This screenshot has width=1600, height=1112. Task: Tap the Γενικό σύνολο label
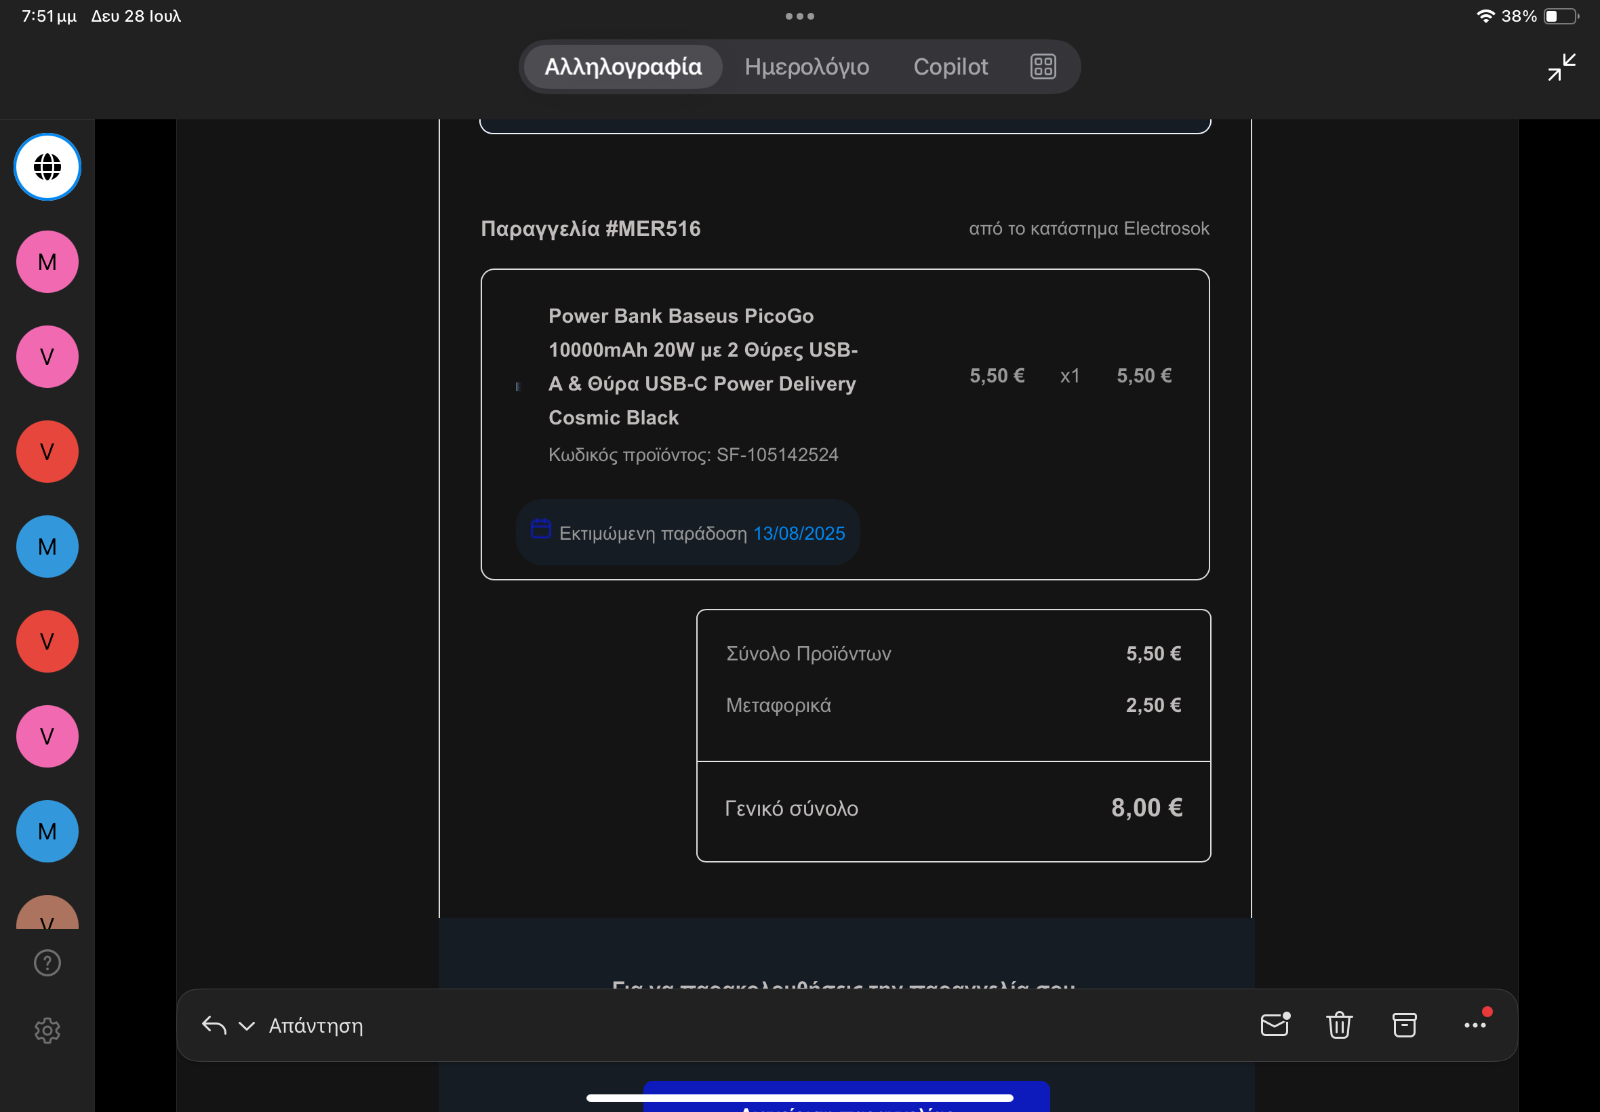[x=791, y=809]
